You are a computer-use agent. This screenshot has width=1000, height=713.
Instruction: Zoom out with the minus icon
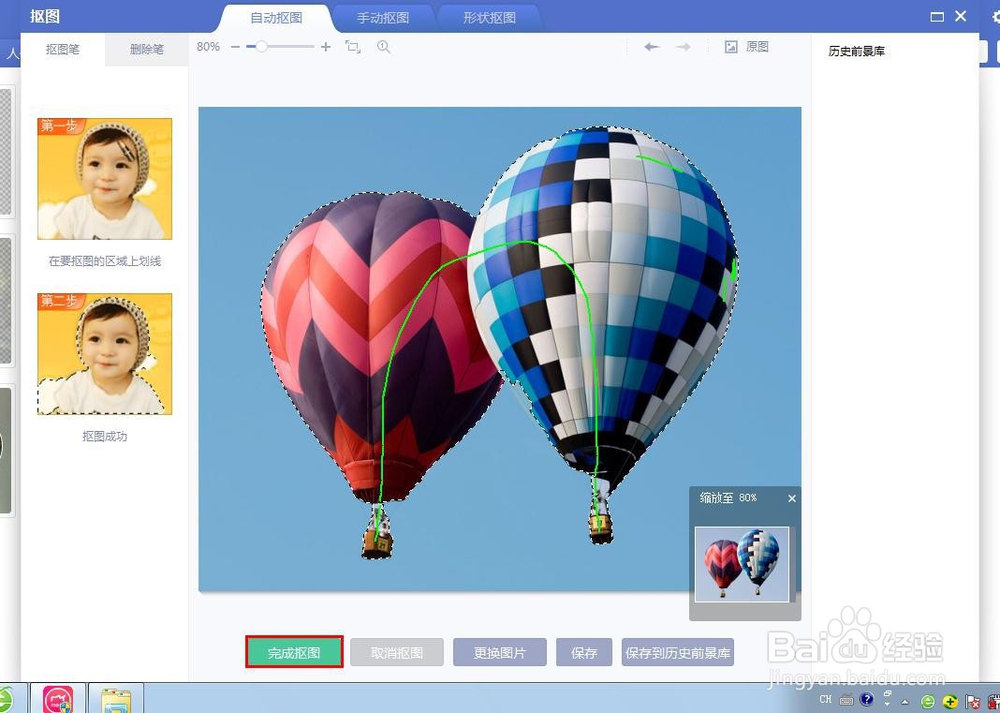click(x=237, y=47)
